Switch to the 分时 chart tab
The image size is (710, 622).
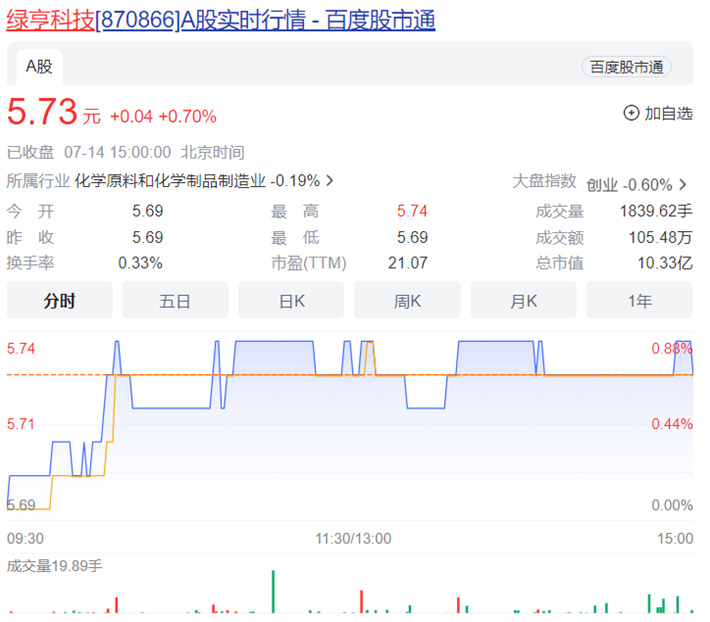click(59, 301)
